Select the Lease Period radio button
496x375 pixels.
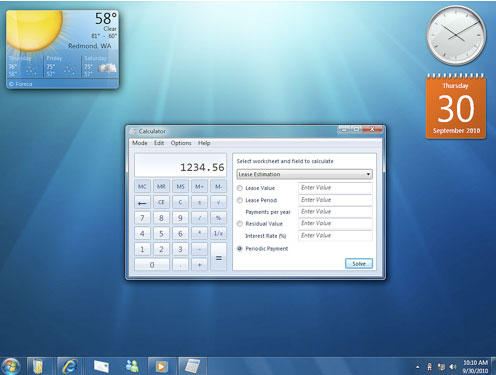tap(240, 200)
